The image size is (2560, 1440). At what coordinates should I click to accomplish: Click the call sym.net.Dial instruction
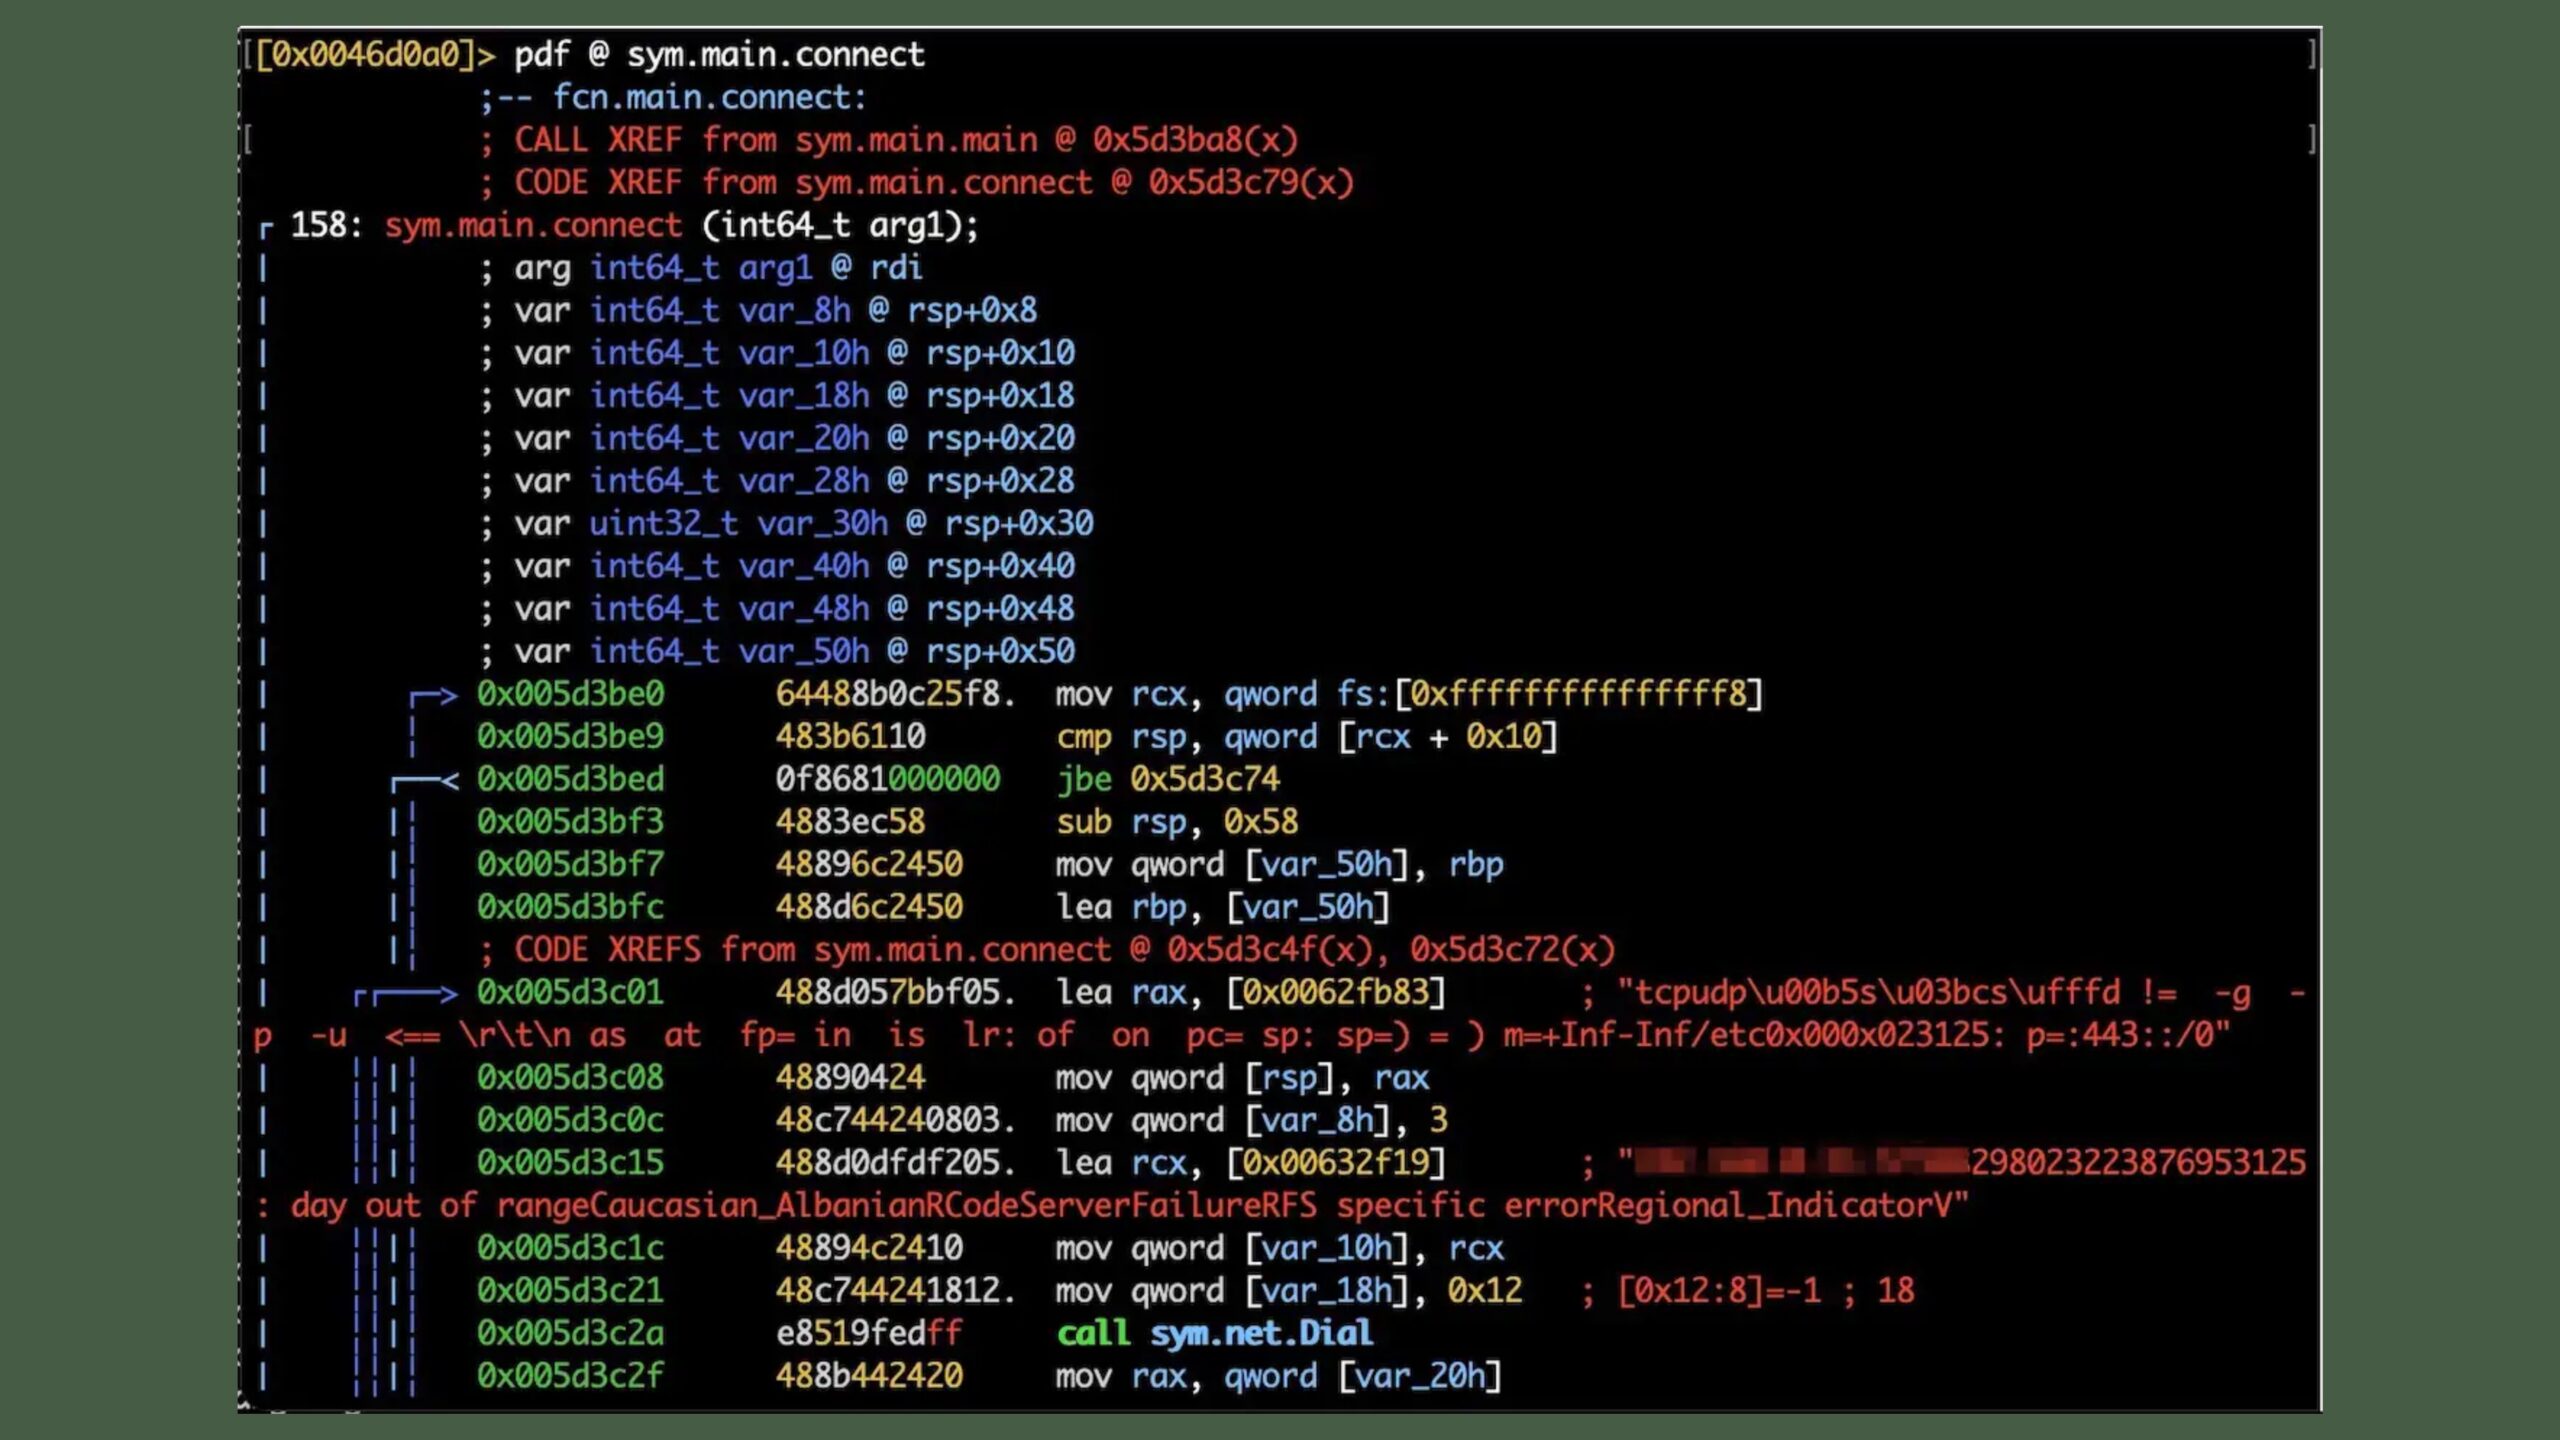(x=1214, y=1334)
